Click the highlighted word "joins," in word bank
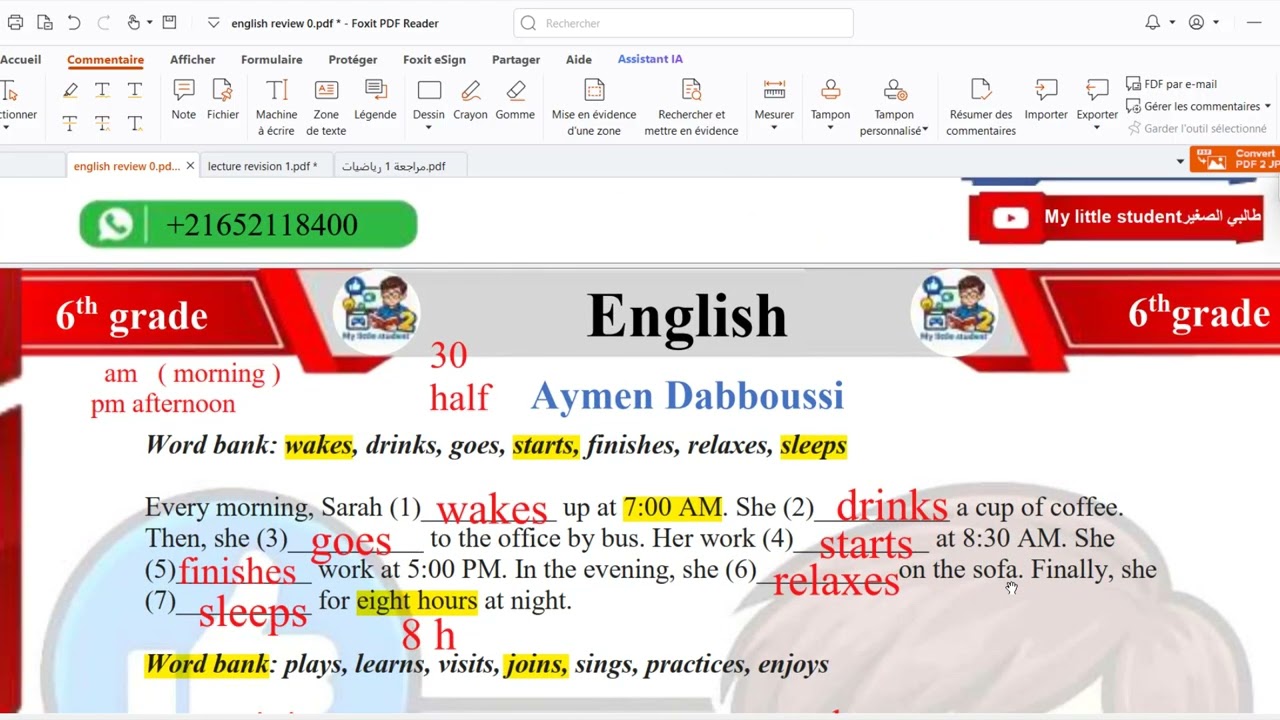Image resolution: width=1280 pixels, height=720 pixels. click(x=536, y=664)
